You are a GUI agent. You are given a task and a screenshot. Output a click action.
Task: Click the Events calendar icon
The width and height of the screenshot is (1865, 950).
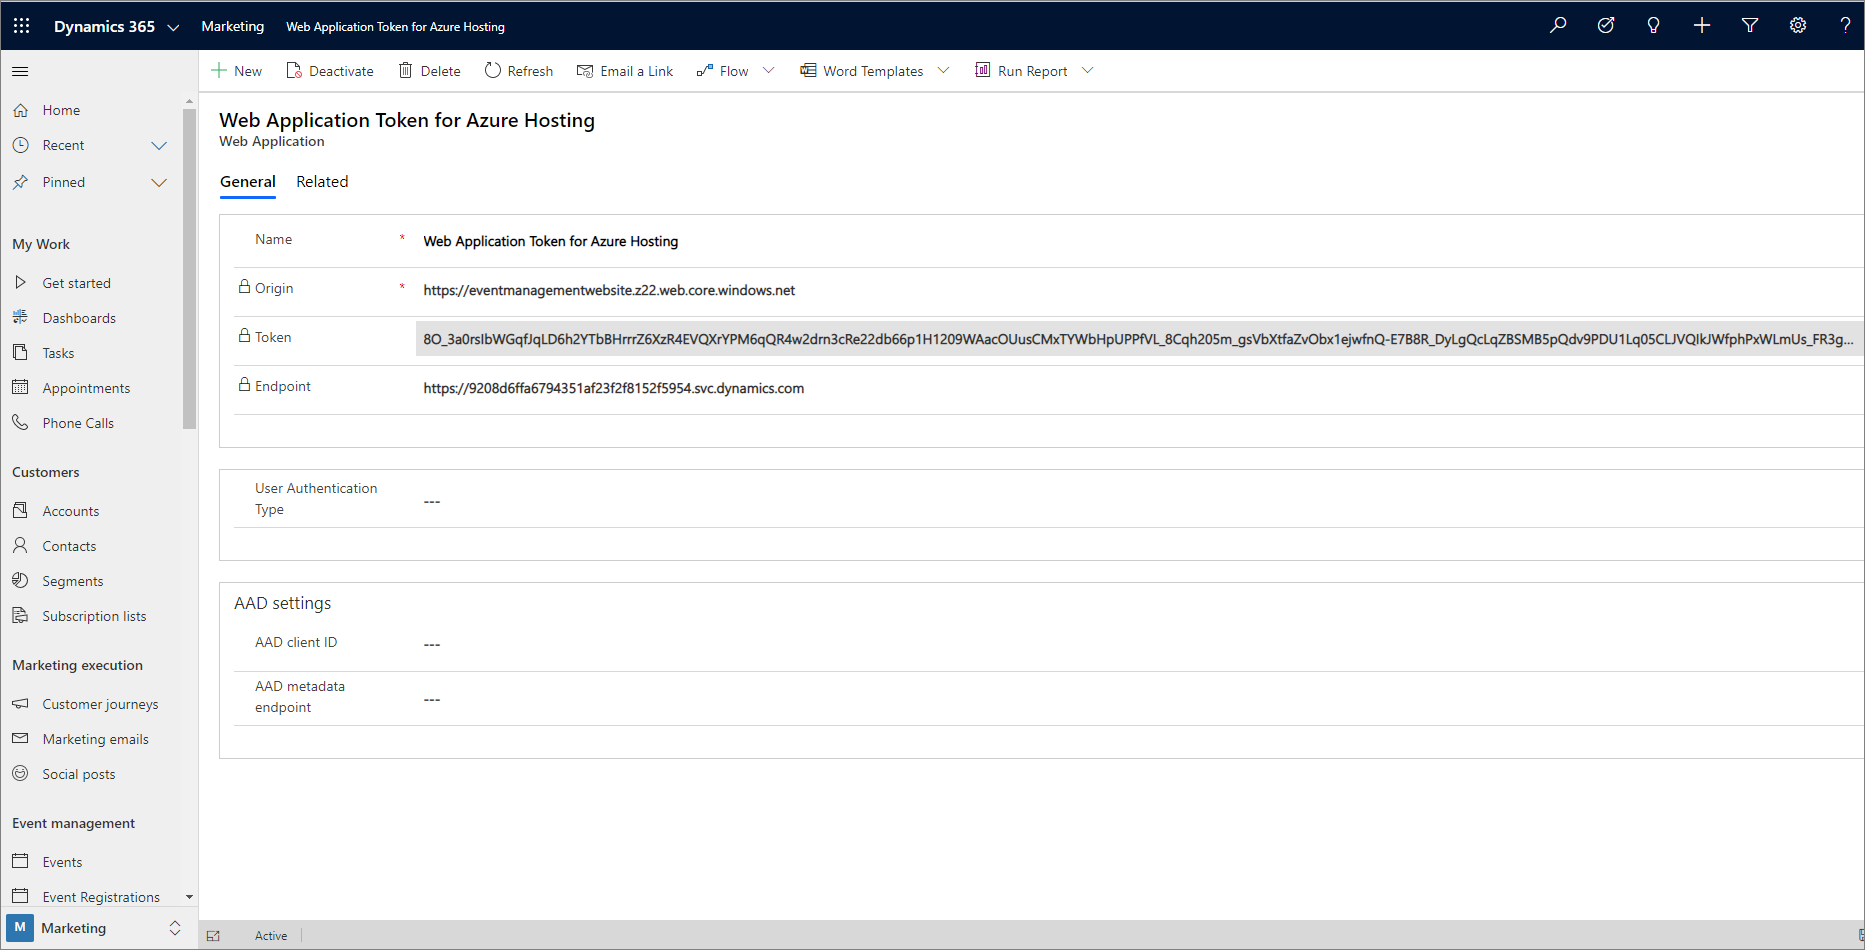pyautogui.click(x=20, y=862)
